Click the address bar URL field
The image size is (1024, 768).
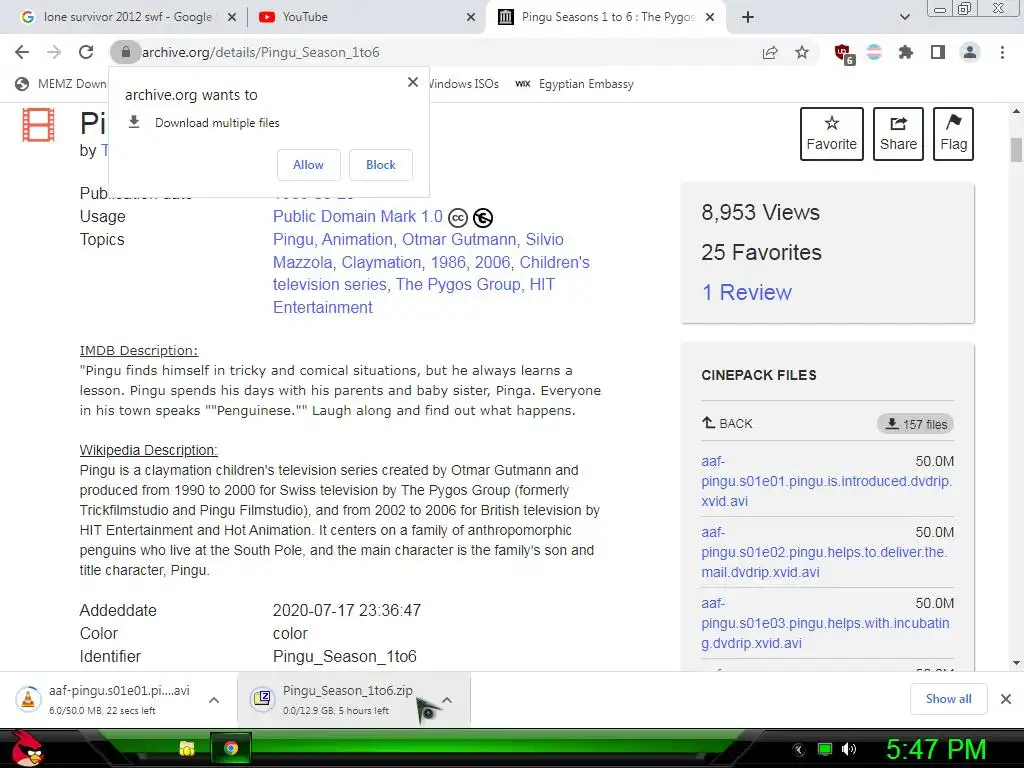[x=444, y=52]
